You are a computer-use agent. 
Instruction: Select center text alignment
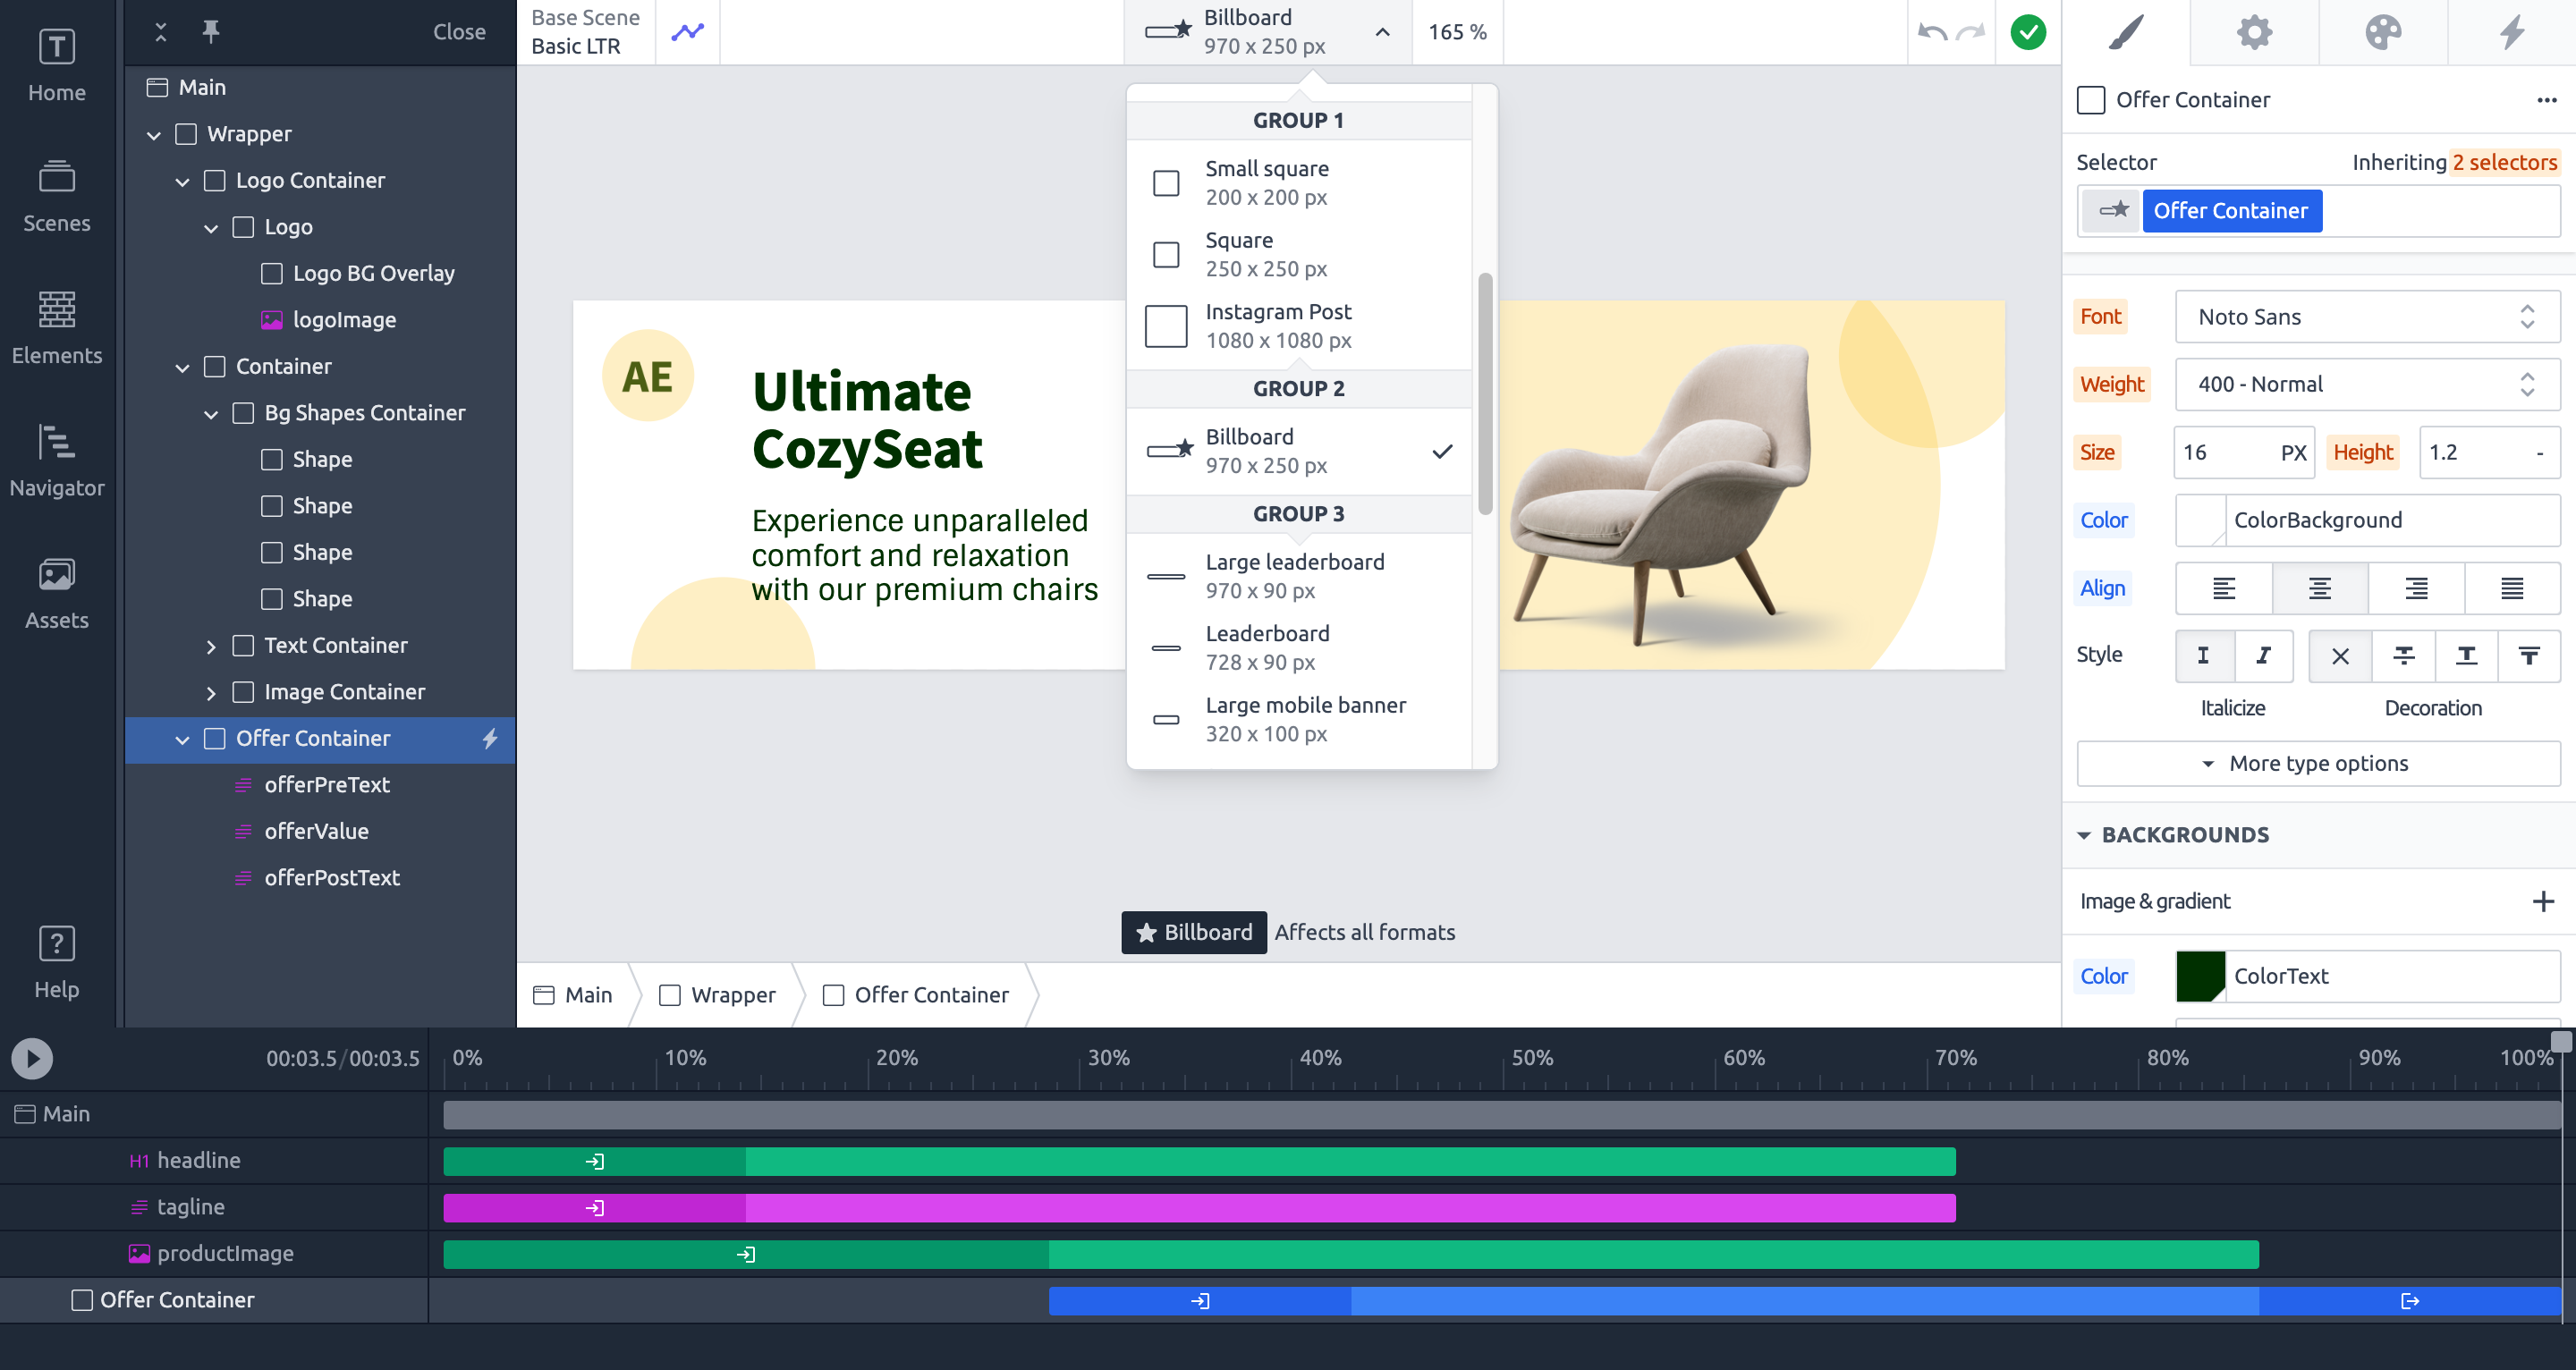pos(2319,588)
